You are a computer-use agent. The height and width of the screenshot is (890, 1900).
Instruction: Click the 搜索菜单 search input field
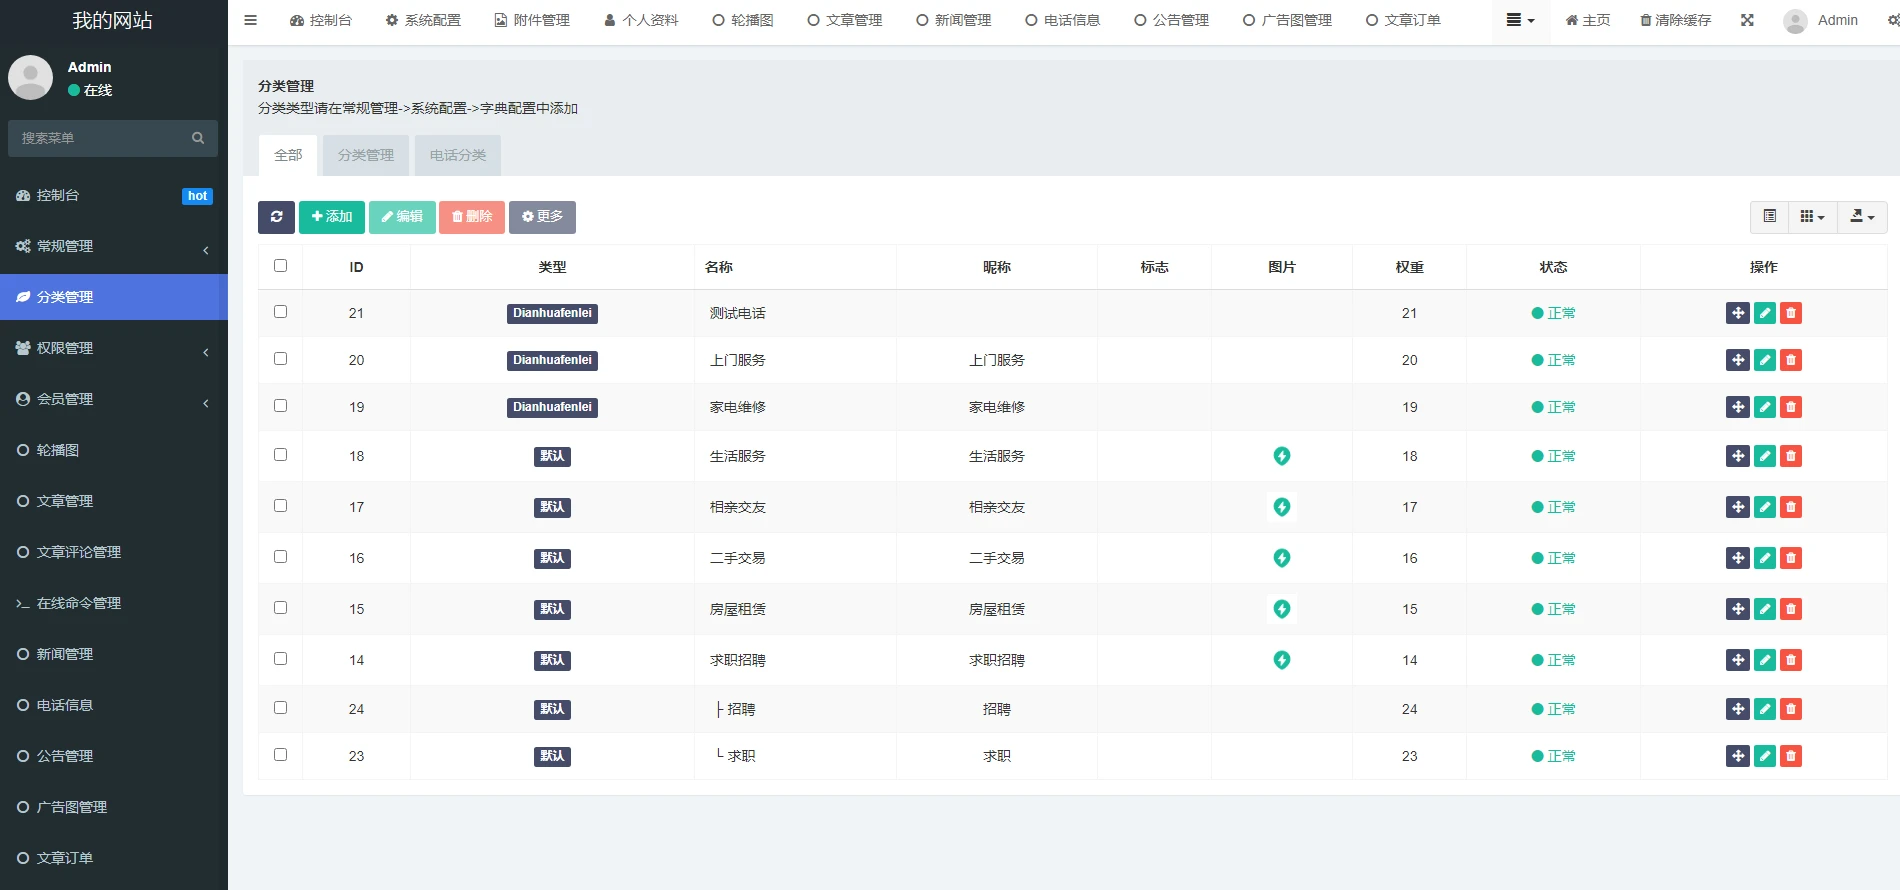click(x=100, y=138)
